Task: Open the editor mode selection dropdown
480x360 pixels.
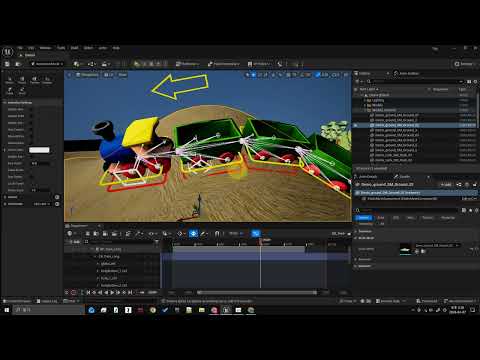Action: (x=46, y=64)
